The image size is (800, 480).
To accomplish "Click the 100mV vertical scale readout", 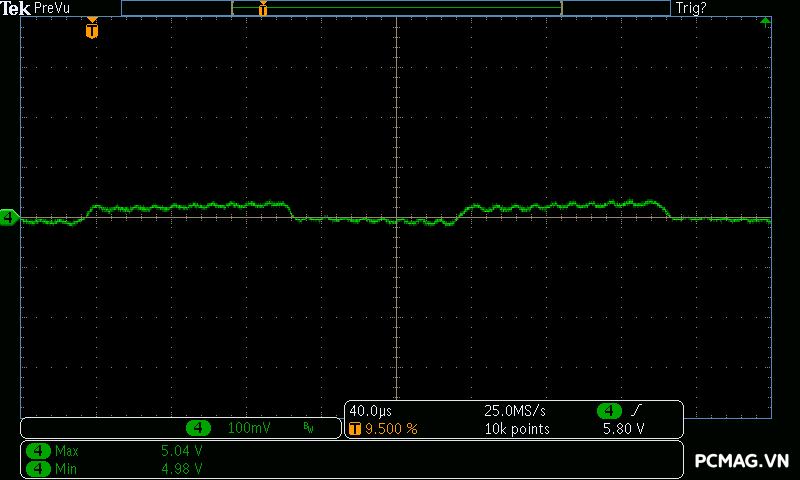I will (249, 428).
